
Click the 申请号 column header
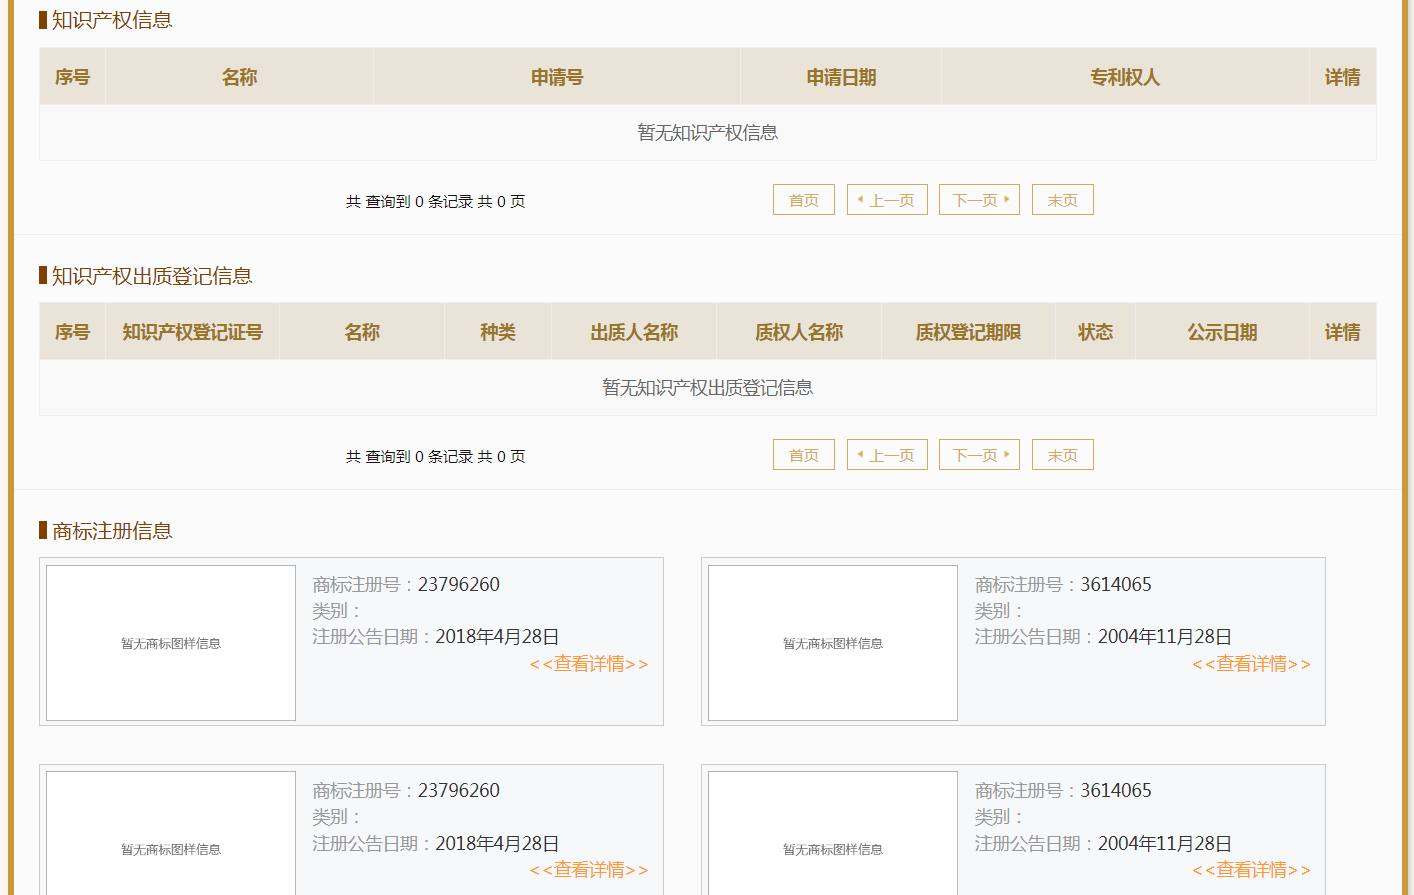point(557,77)
